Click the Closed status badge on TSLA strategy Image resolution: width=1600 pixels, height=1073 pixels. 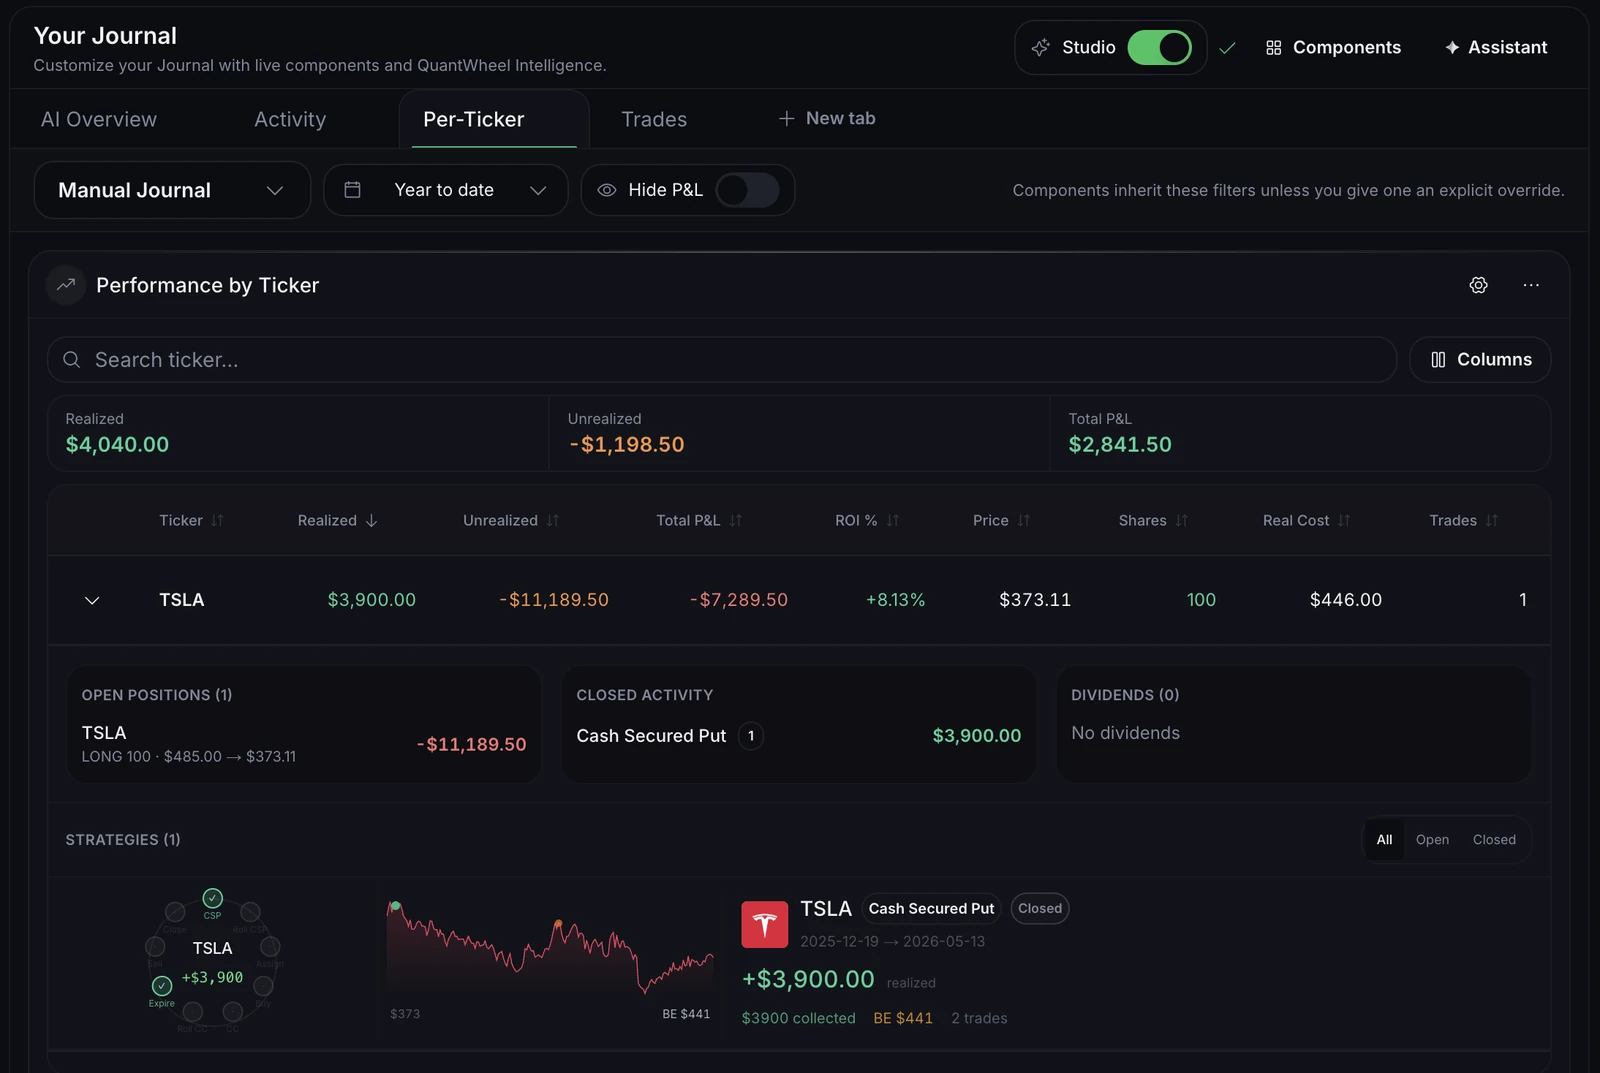click(1040, 909)
